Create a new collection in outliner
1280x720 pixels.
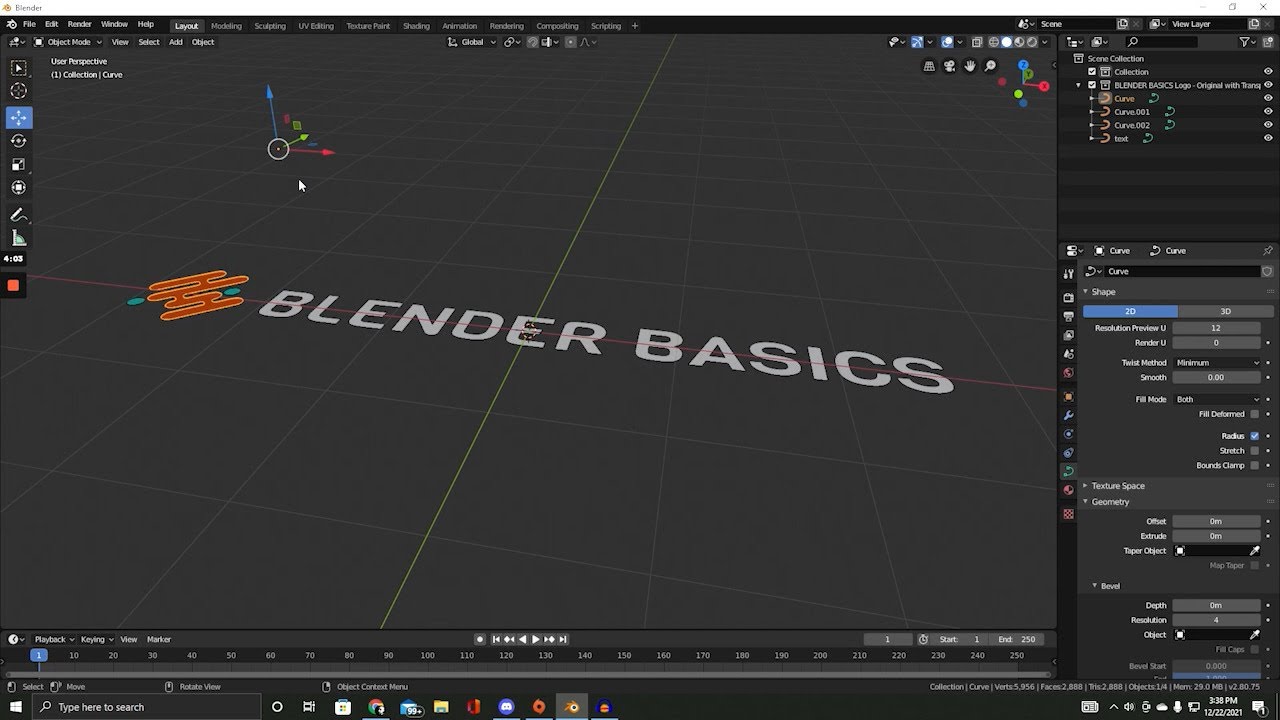tap(1268, 42)
